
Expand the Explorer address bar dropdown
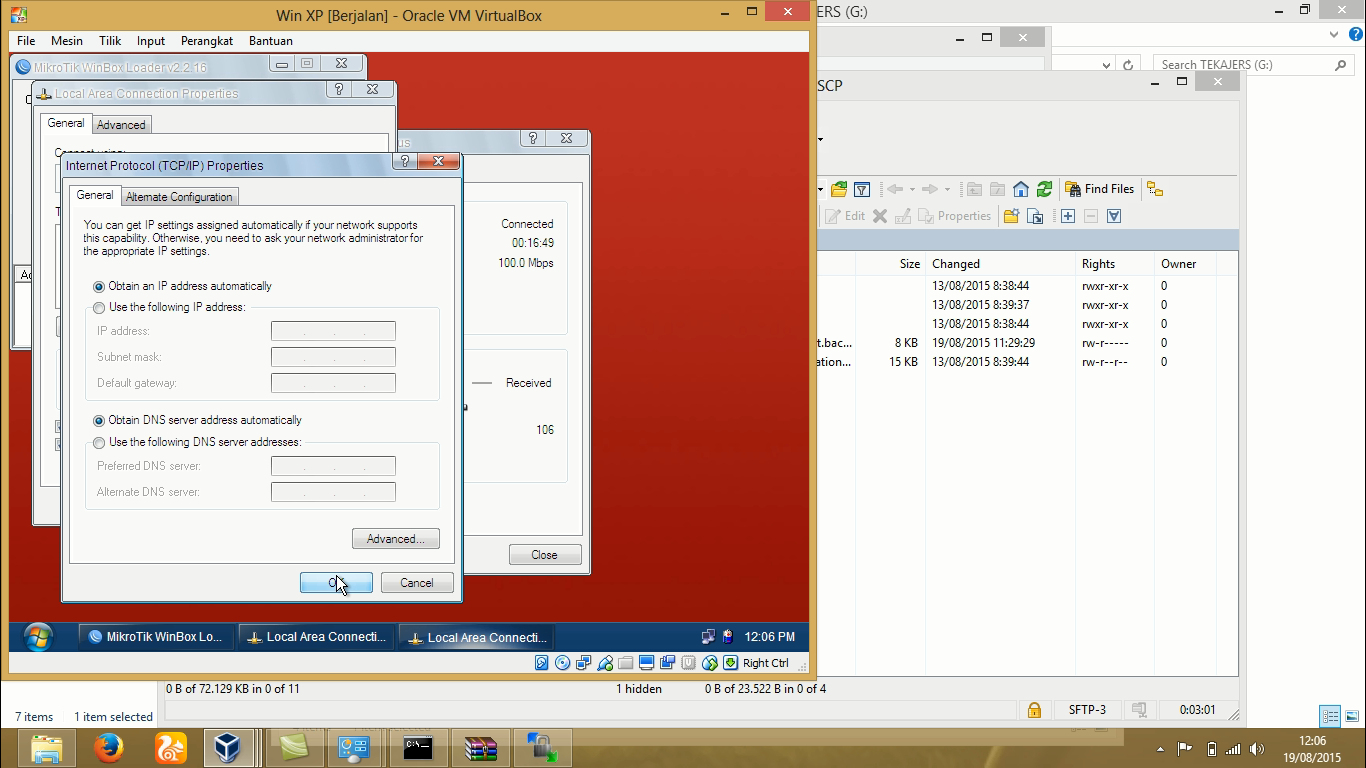click(x=1106, y=65)
